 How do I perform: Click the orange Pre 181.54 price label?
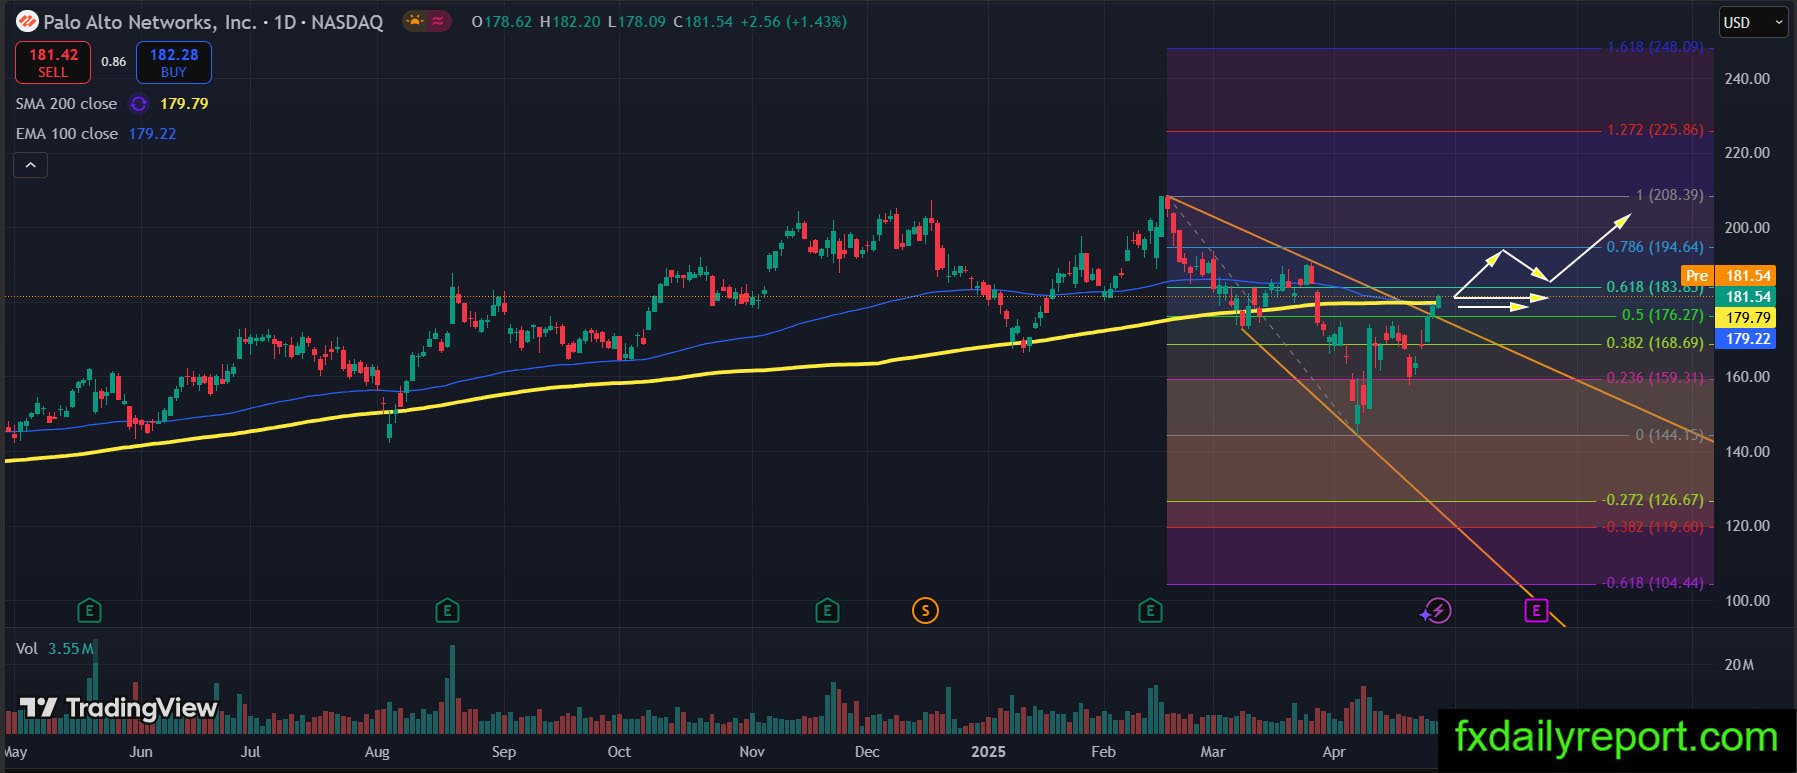(x=1728, y=276)
